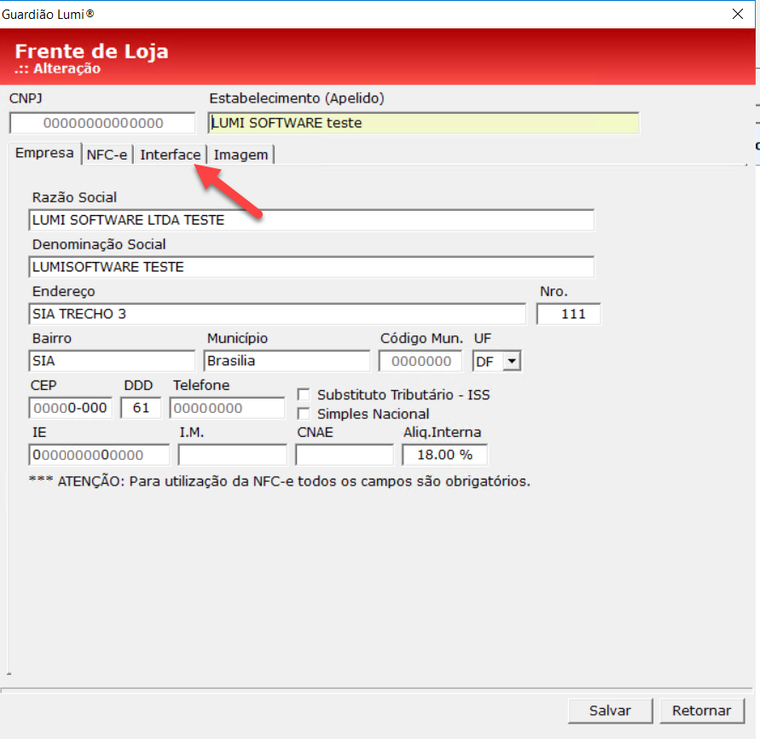Enable Substituto Tributário - ISS checkbox
The width and height of the screenshot is (760, 739).
click(305, 395)
